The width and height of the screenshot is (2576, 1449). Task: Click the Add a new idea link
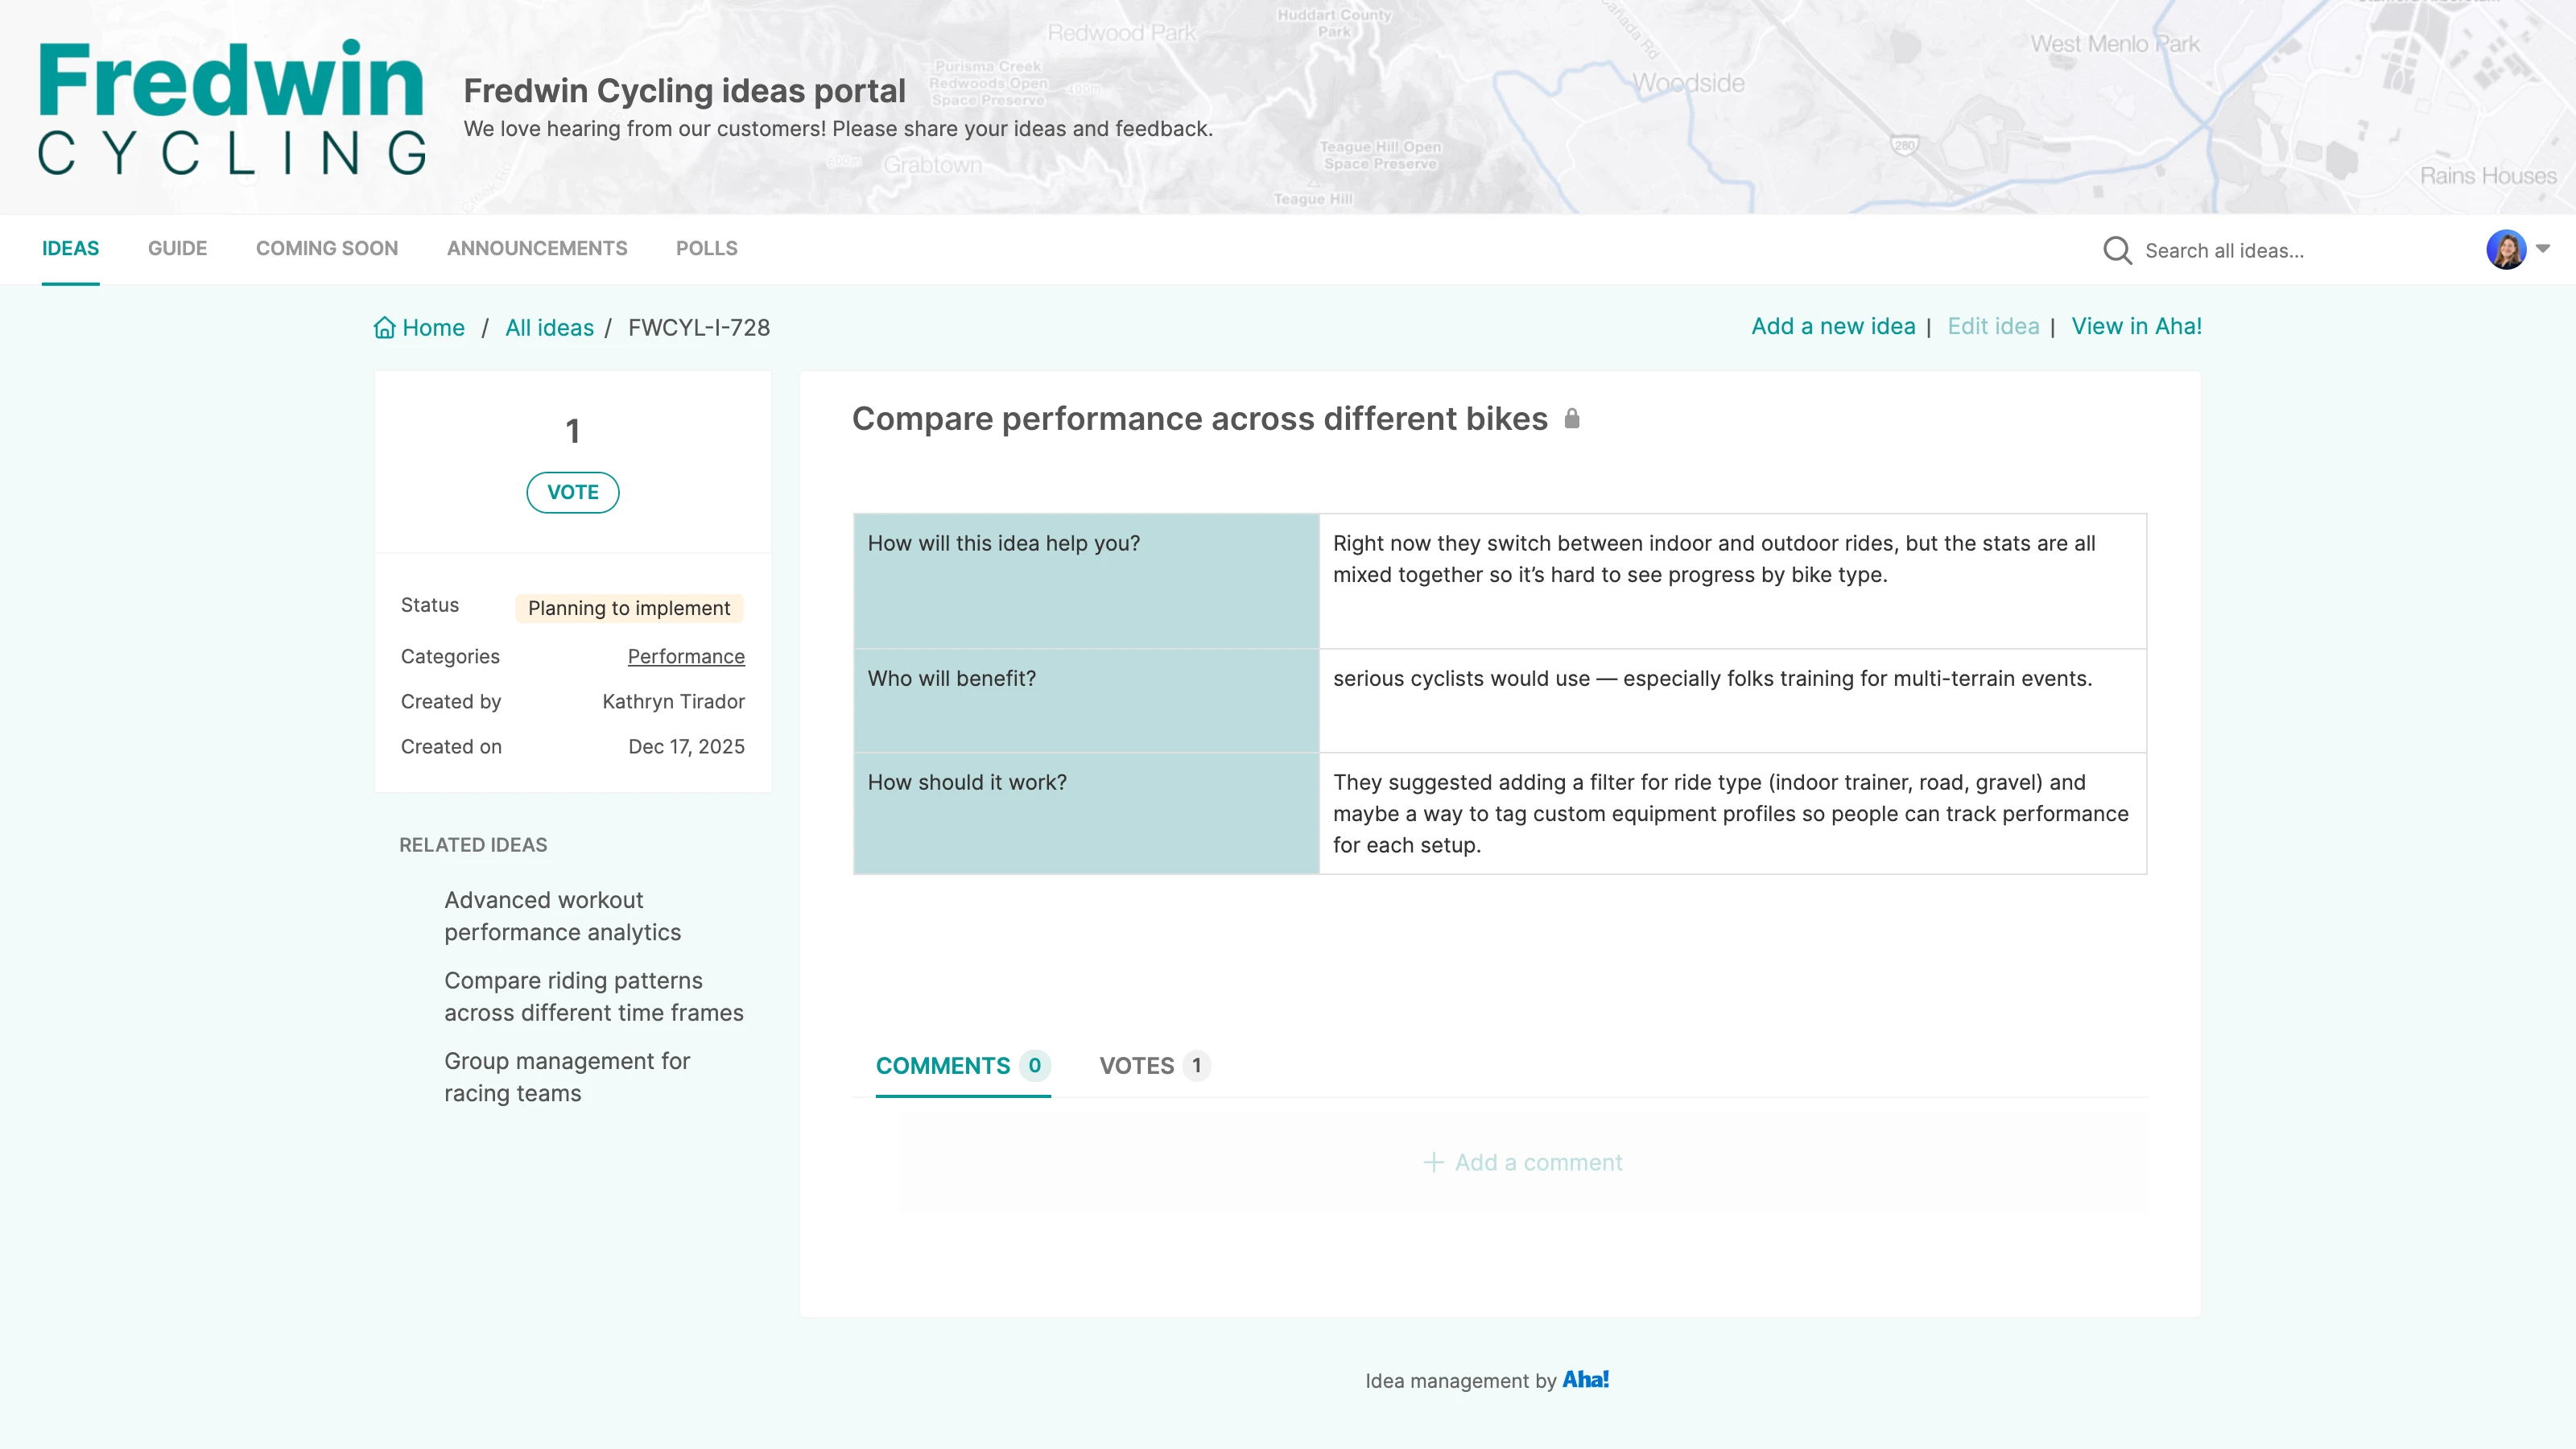point(1833,326)
